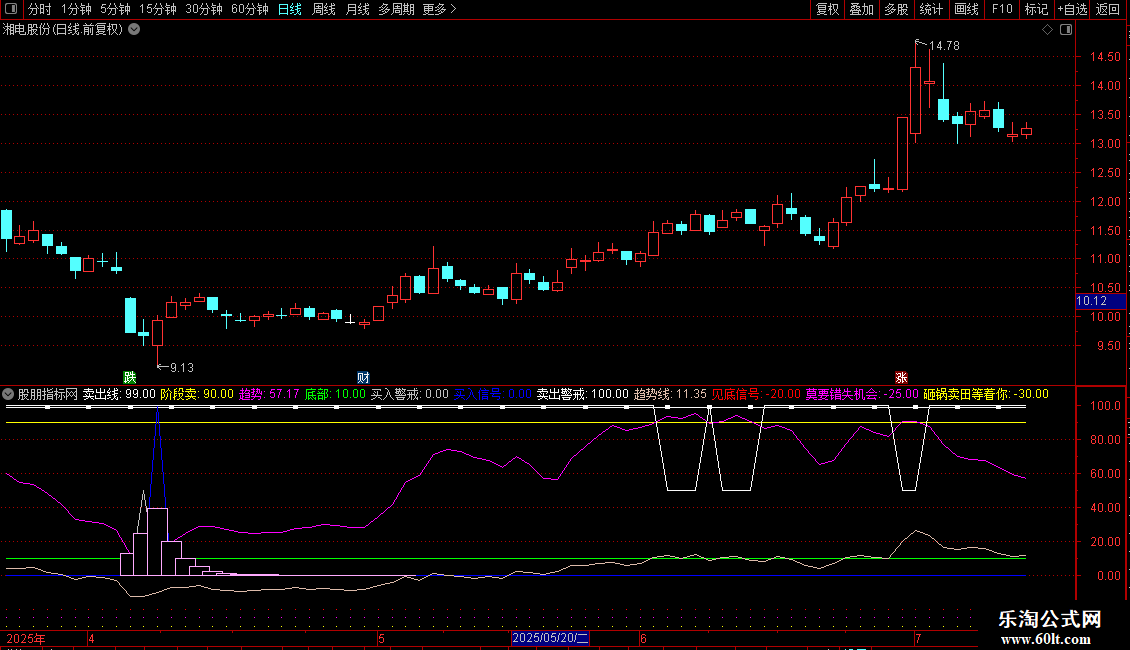Click the 9.13 low price label
Screen dimensions: 1130x650
182,368
